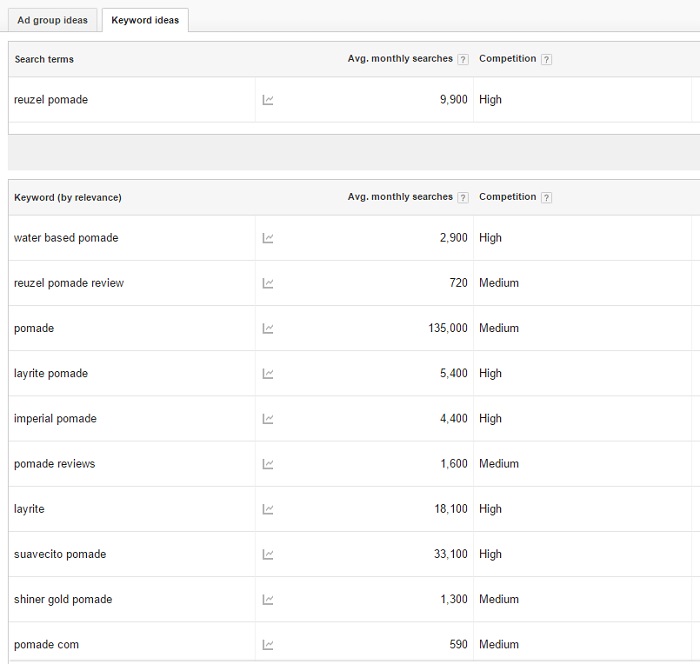
Task: Sort by Keyword (by relevance) column header
Action: 68,197
